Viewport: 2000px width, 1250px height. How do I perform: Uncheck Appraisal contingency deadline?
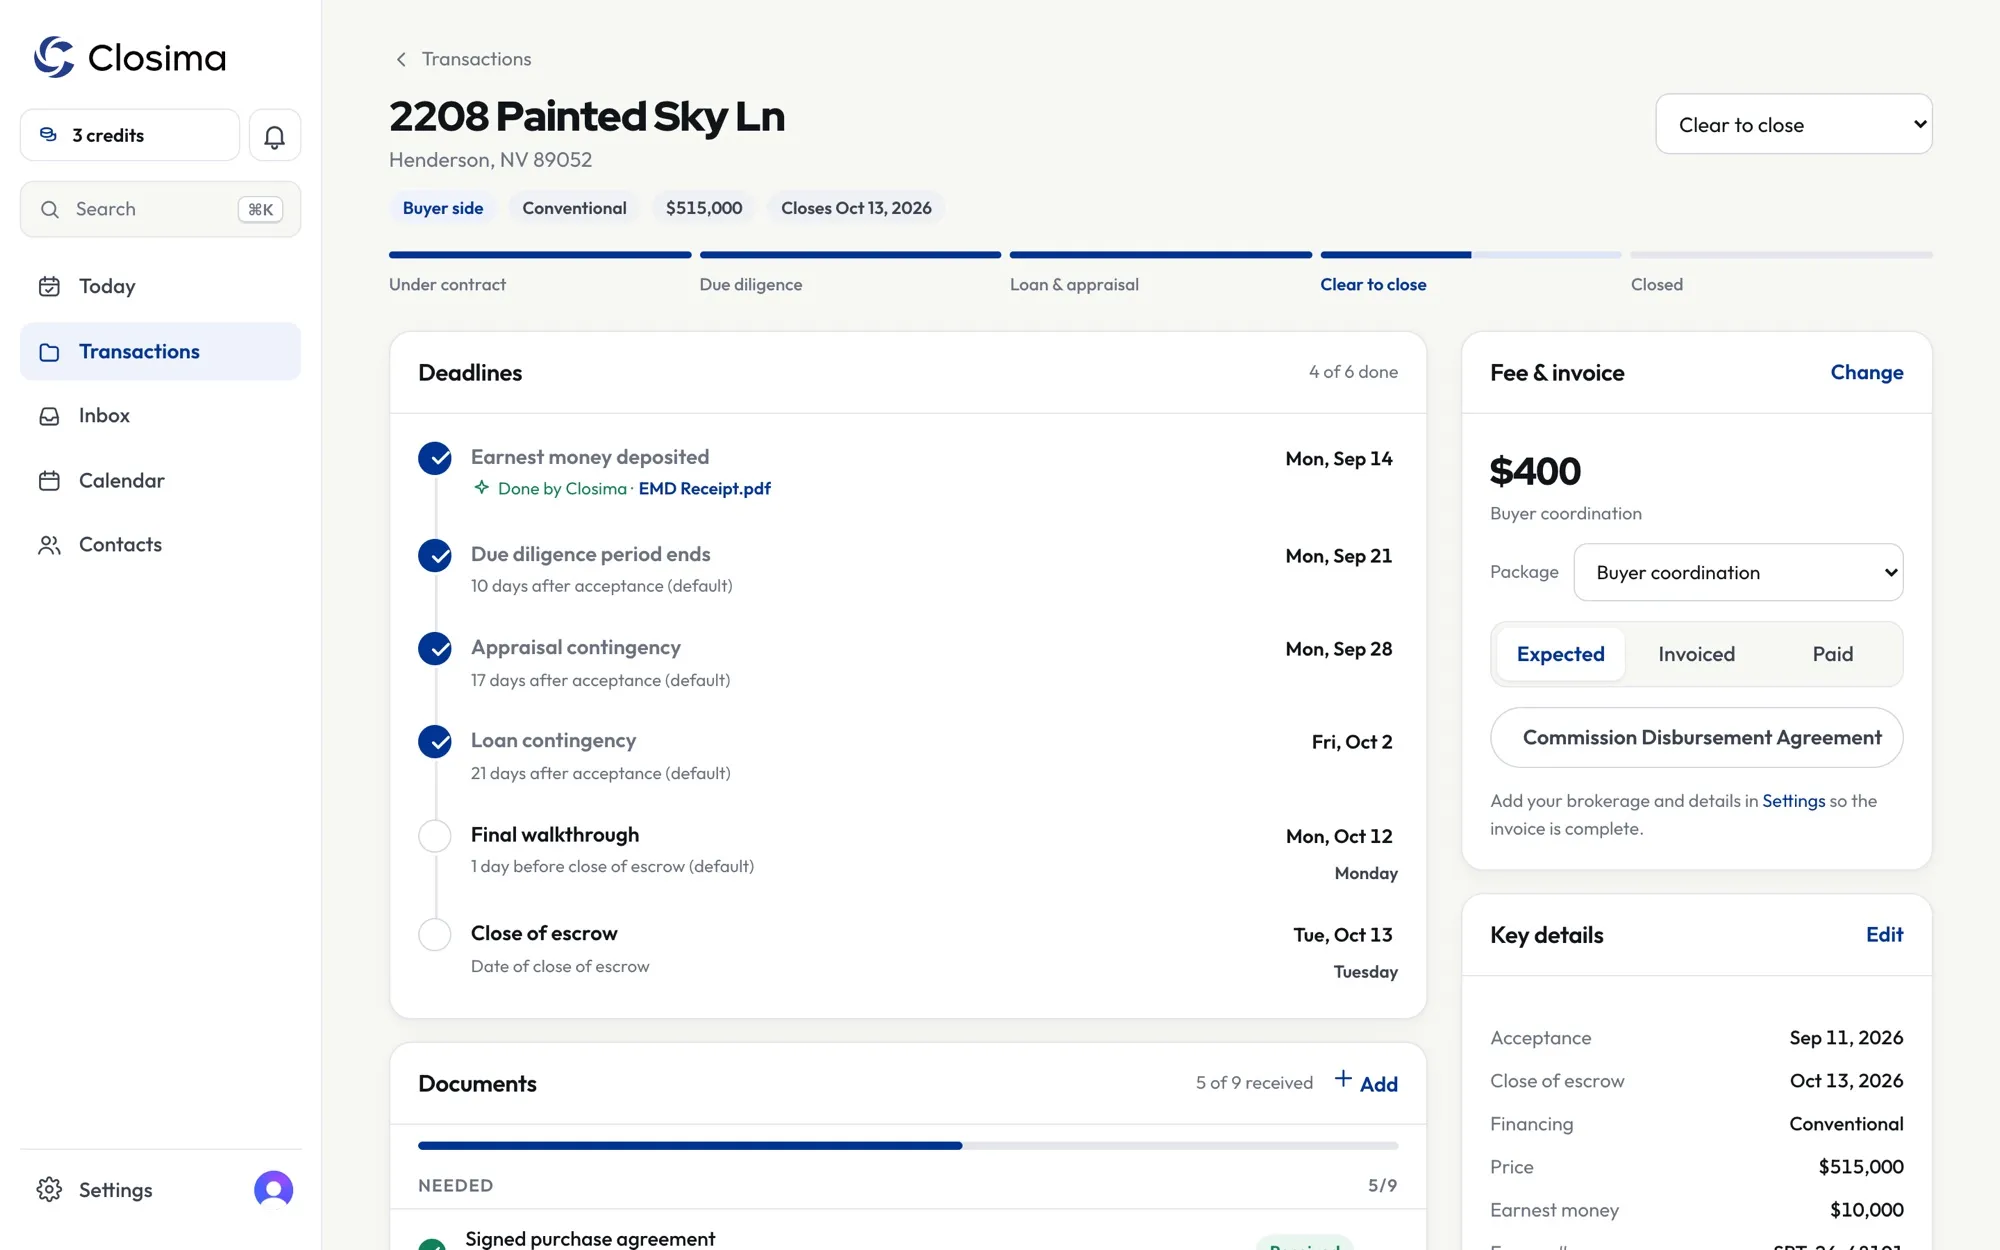click(435, 648)
